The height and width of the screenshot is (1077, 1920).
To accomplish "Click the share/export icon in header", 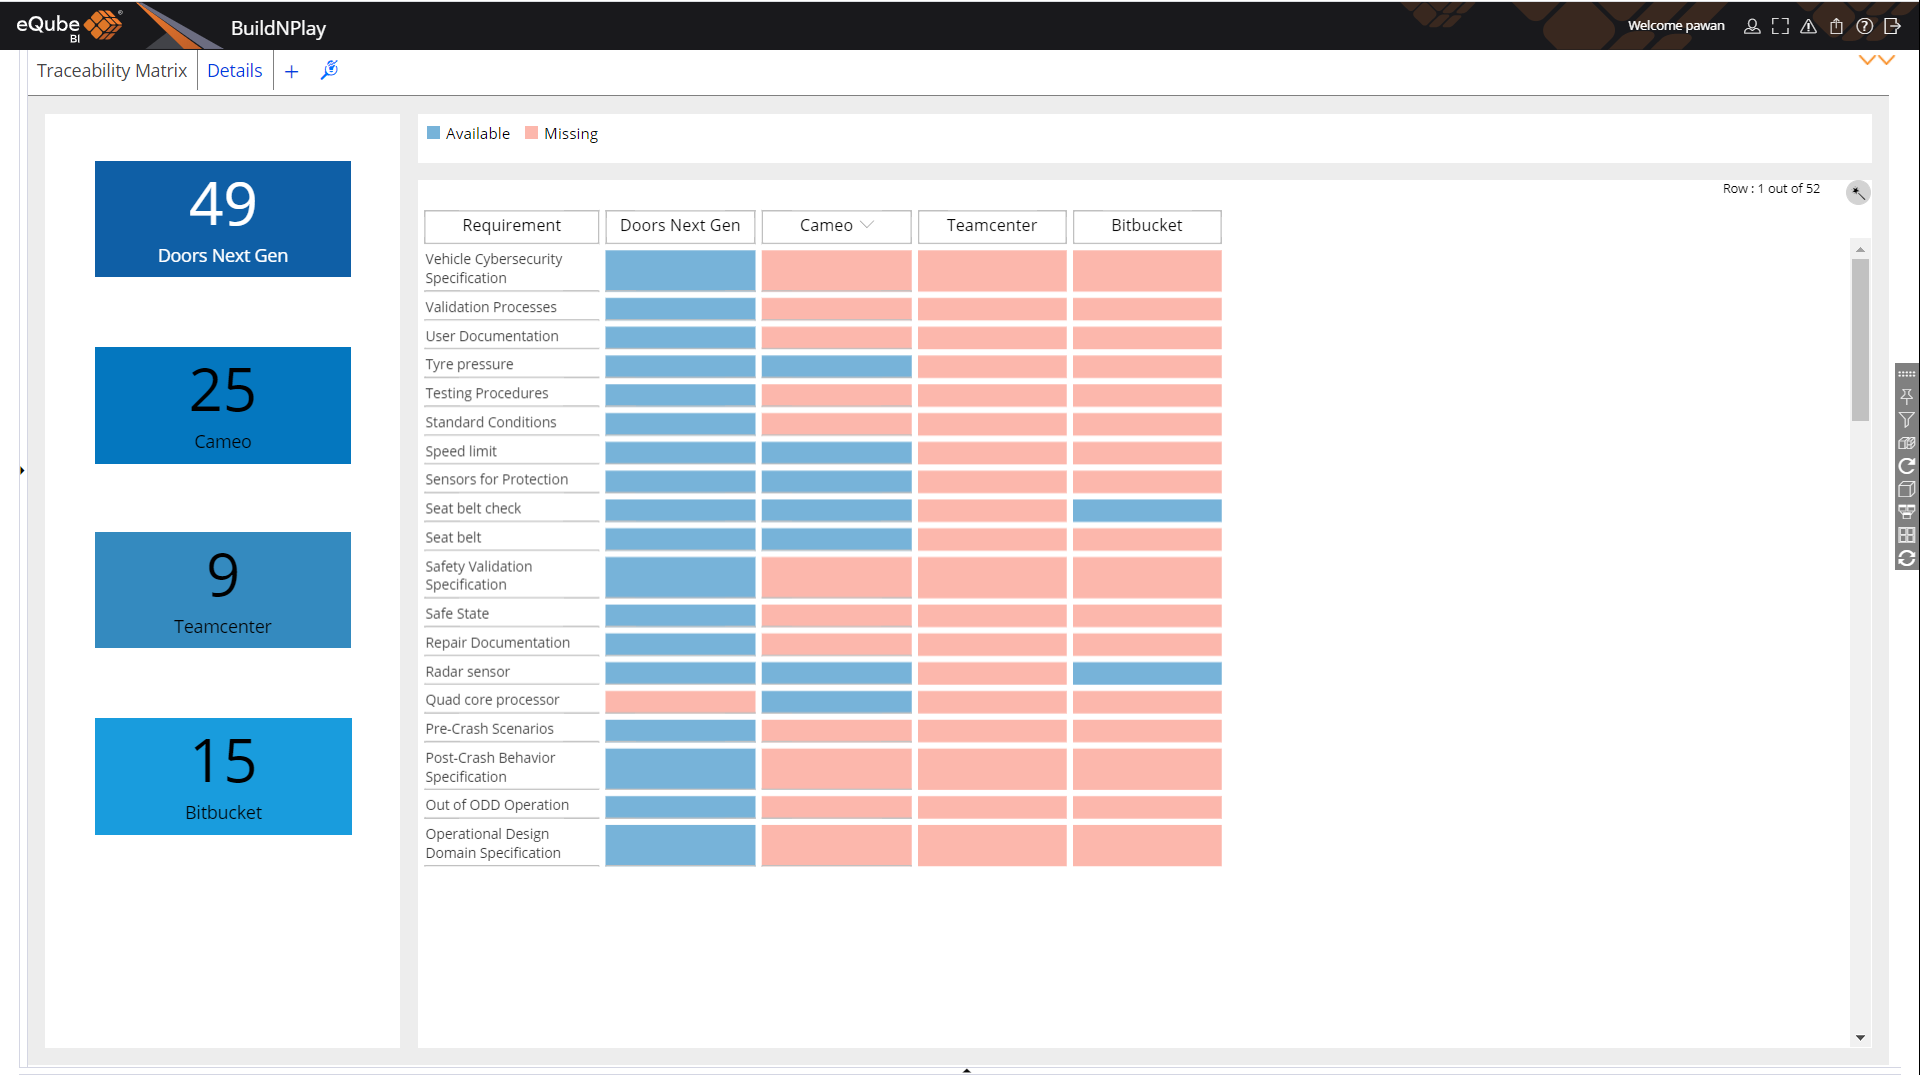I will tap(1836, 27).
